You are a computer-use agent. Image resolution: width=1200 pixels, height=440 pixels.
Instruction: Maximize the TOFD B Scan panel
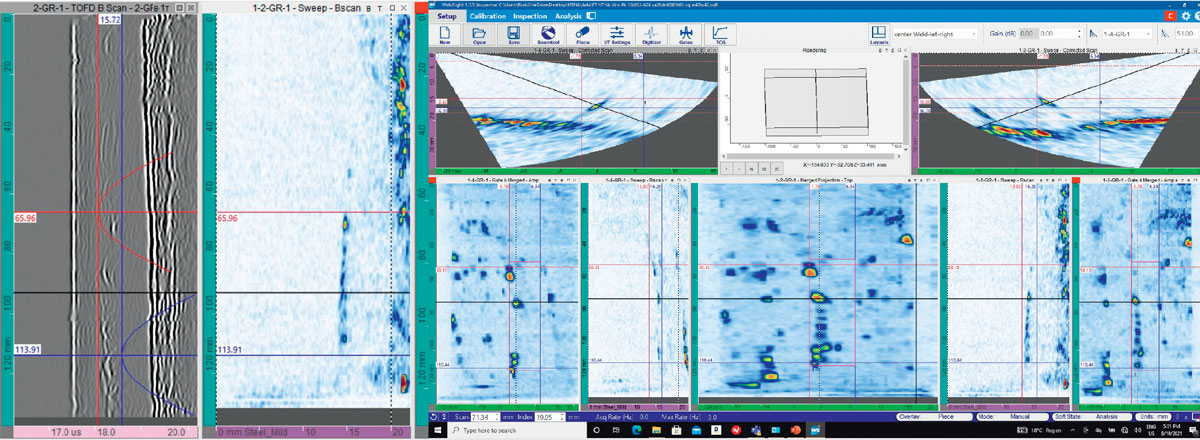click(x=177, y=7)
